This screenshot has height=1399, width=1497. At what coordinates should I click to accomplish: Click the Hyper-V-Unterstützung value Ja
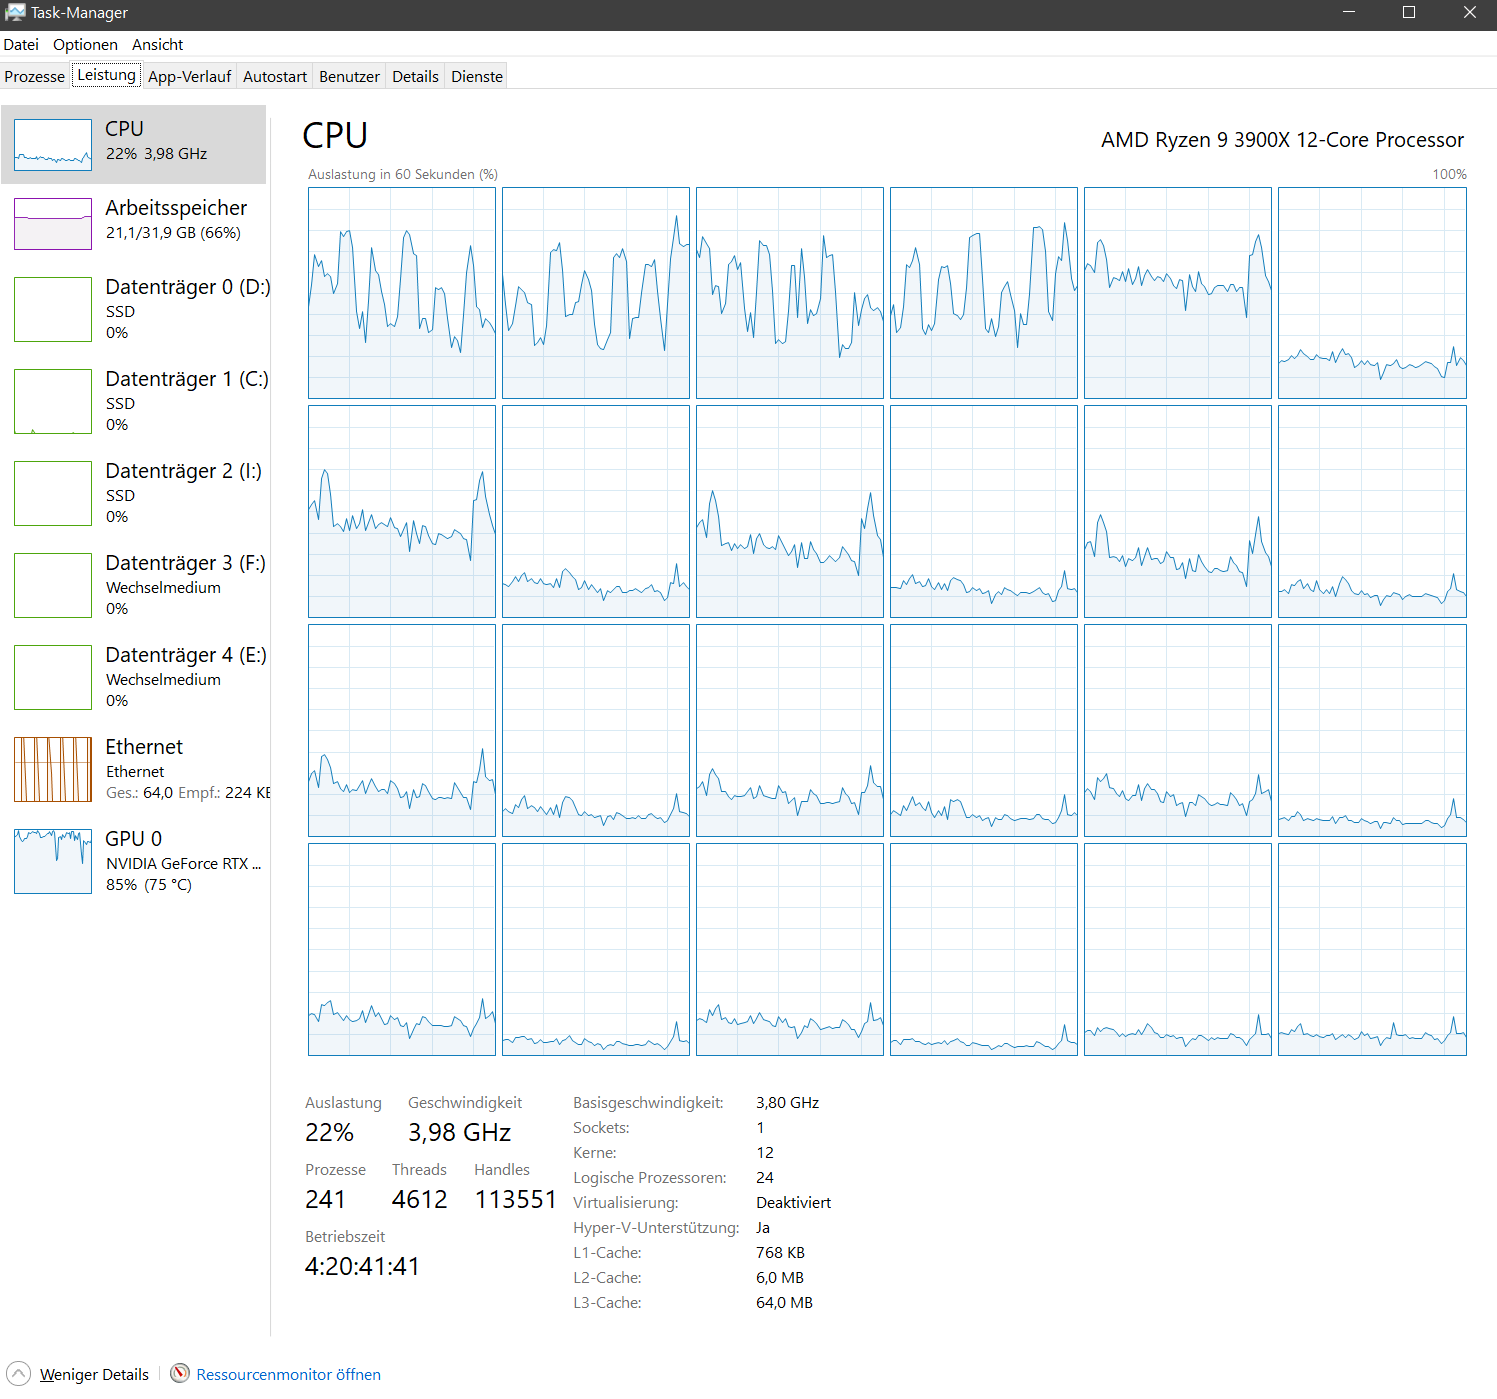(763, 1227)
